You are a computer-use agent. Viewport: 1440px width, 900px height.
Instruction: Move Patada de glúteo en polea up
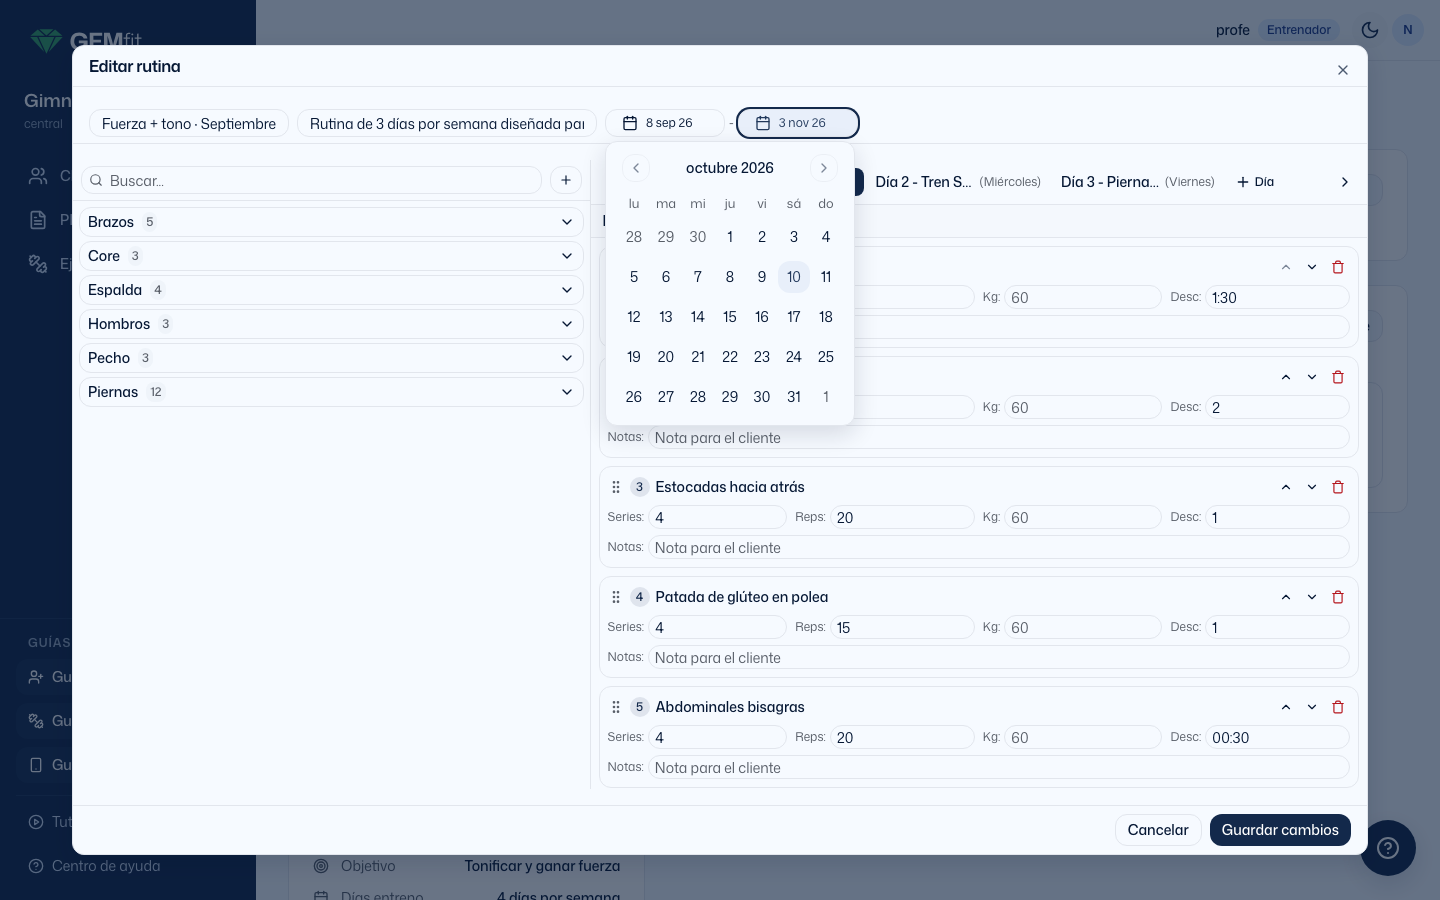click(1286, 597)
